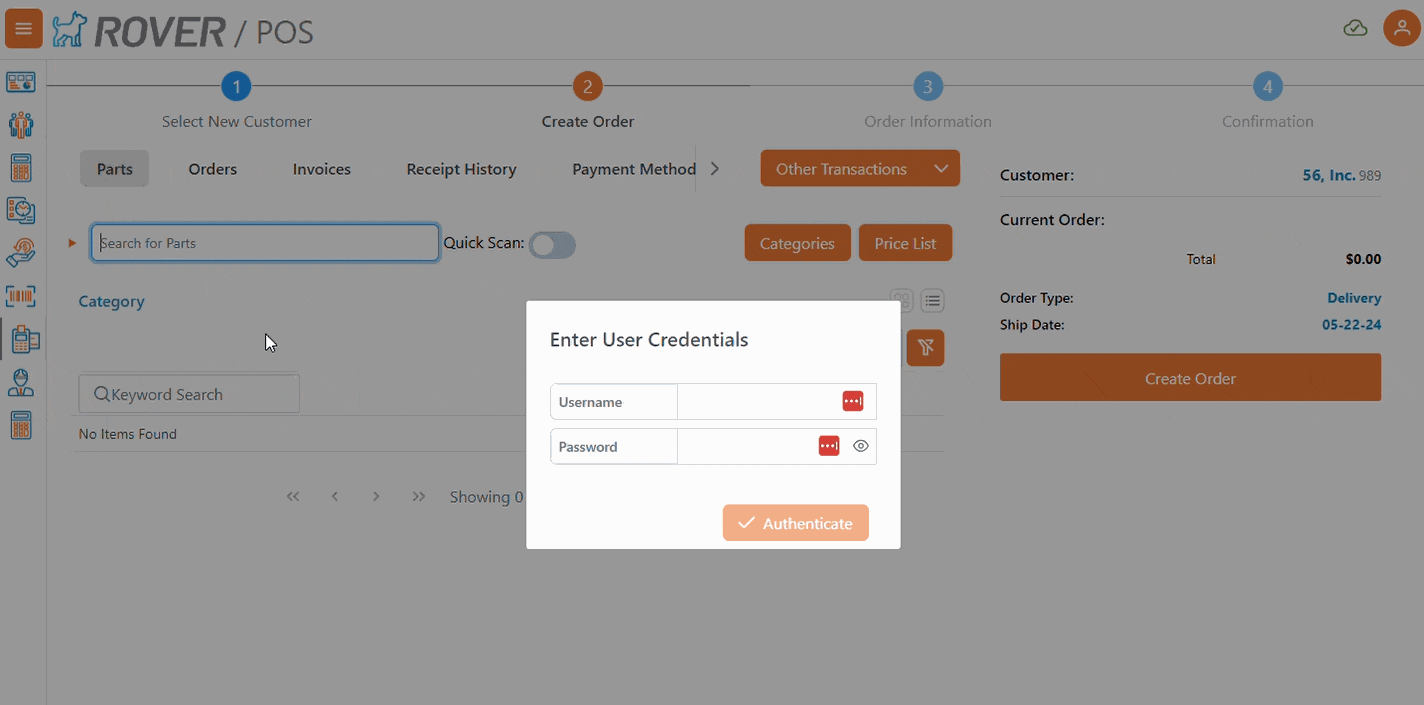The width and height of the screenshot is (1424, 705).
Task: Click the cloud sync status icon
Action: pos(1355,28)
